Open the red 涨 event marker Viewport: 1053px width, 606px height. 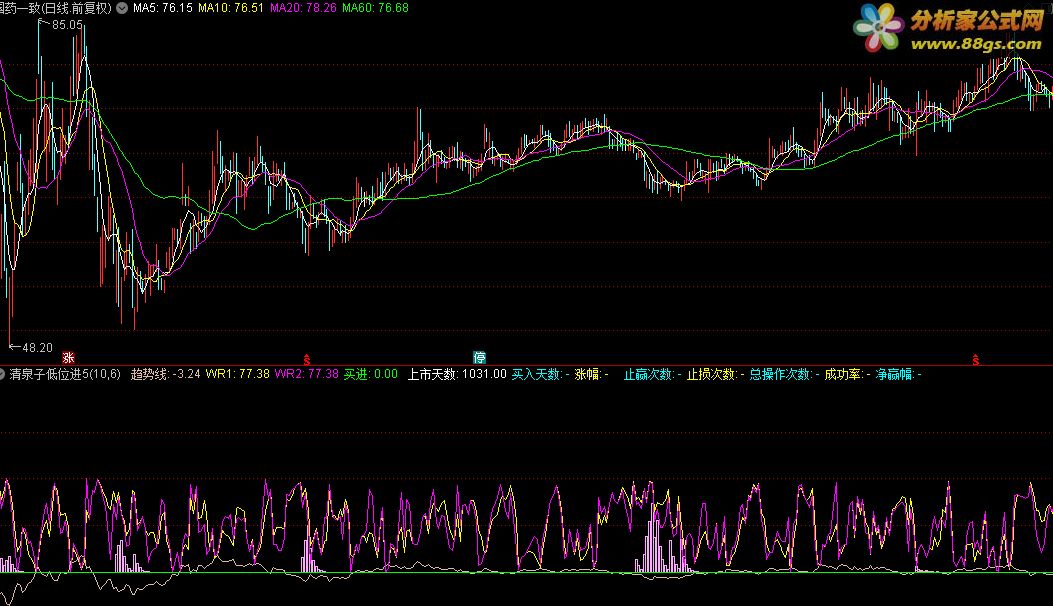click(x=68, y=357)
